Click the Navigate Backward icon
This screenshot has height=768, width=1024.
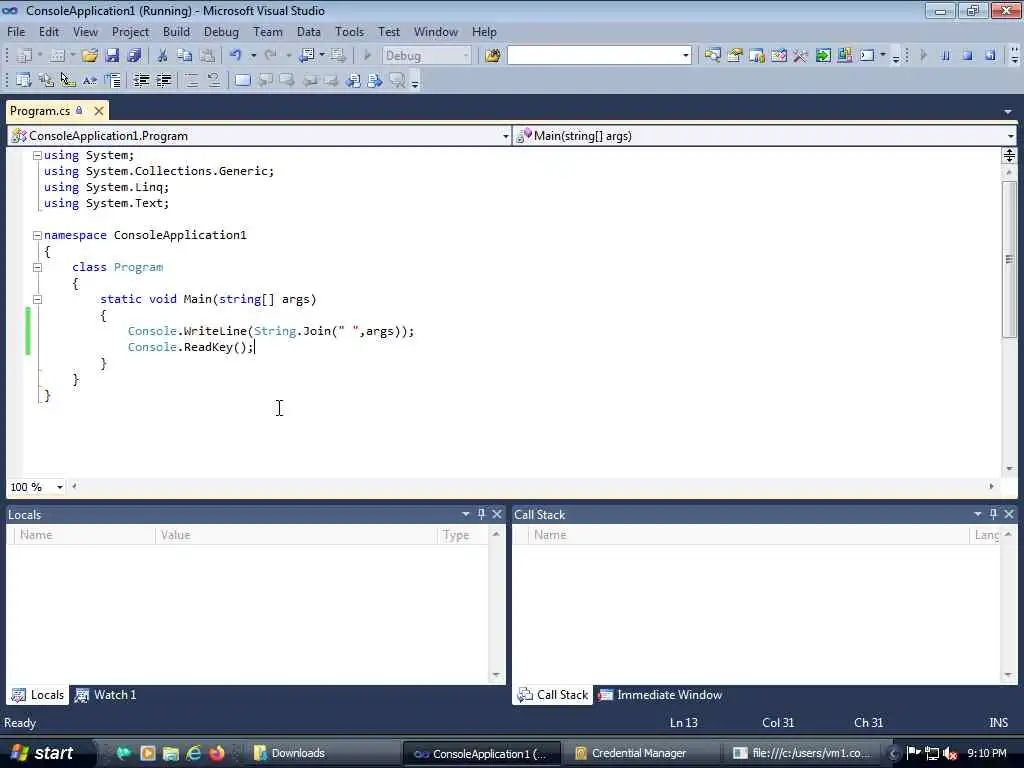(306, 56)
